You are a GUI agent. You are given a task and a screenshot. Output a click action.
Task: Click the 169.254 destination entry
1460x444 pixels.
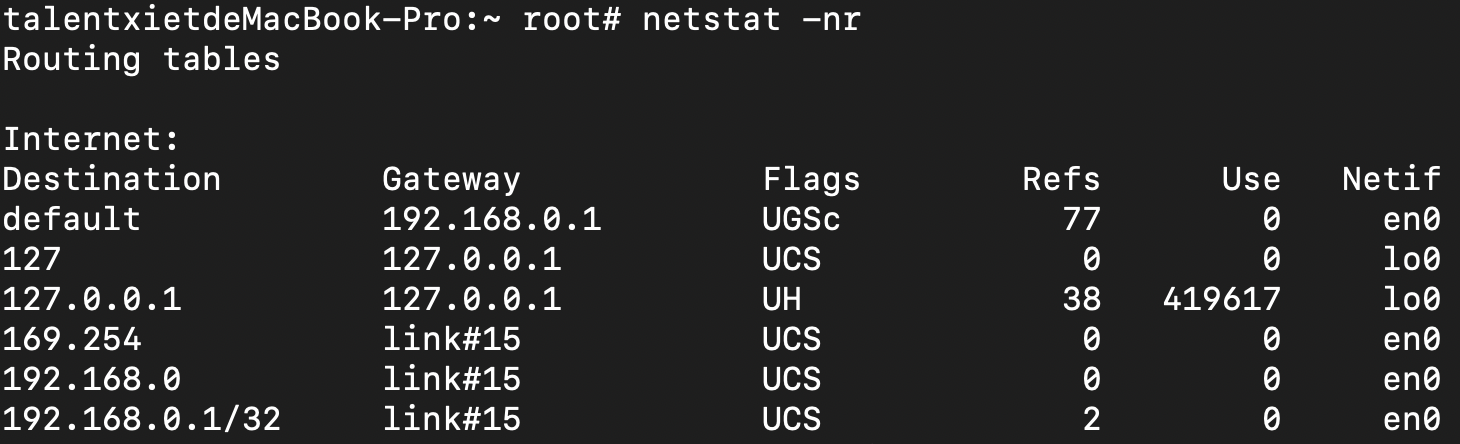(72, 340)
